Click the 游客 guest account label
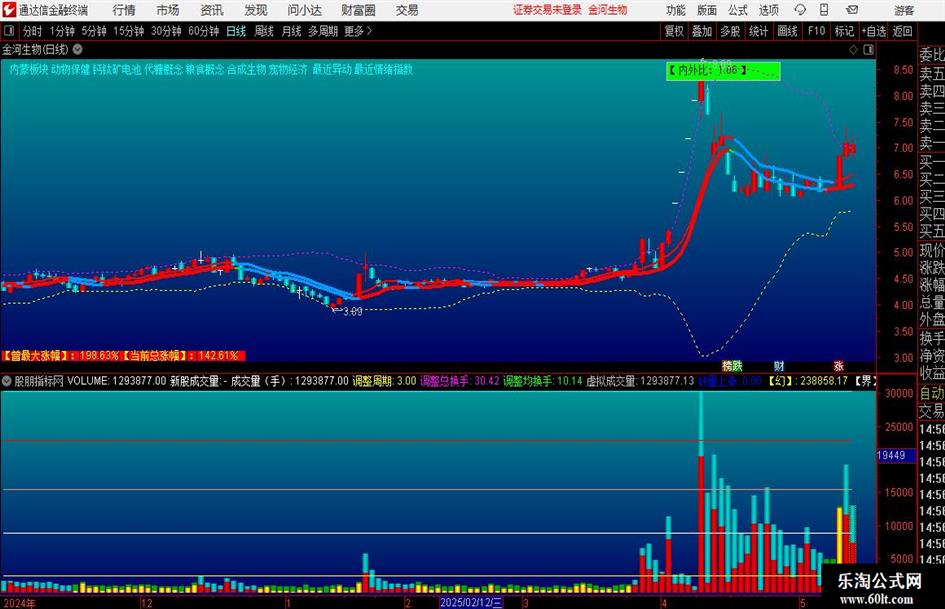The width and height of the screenshot is (945, 609). pos(904,10)
